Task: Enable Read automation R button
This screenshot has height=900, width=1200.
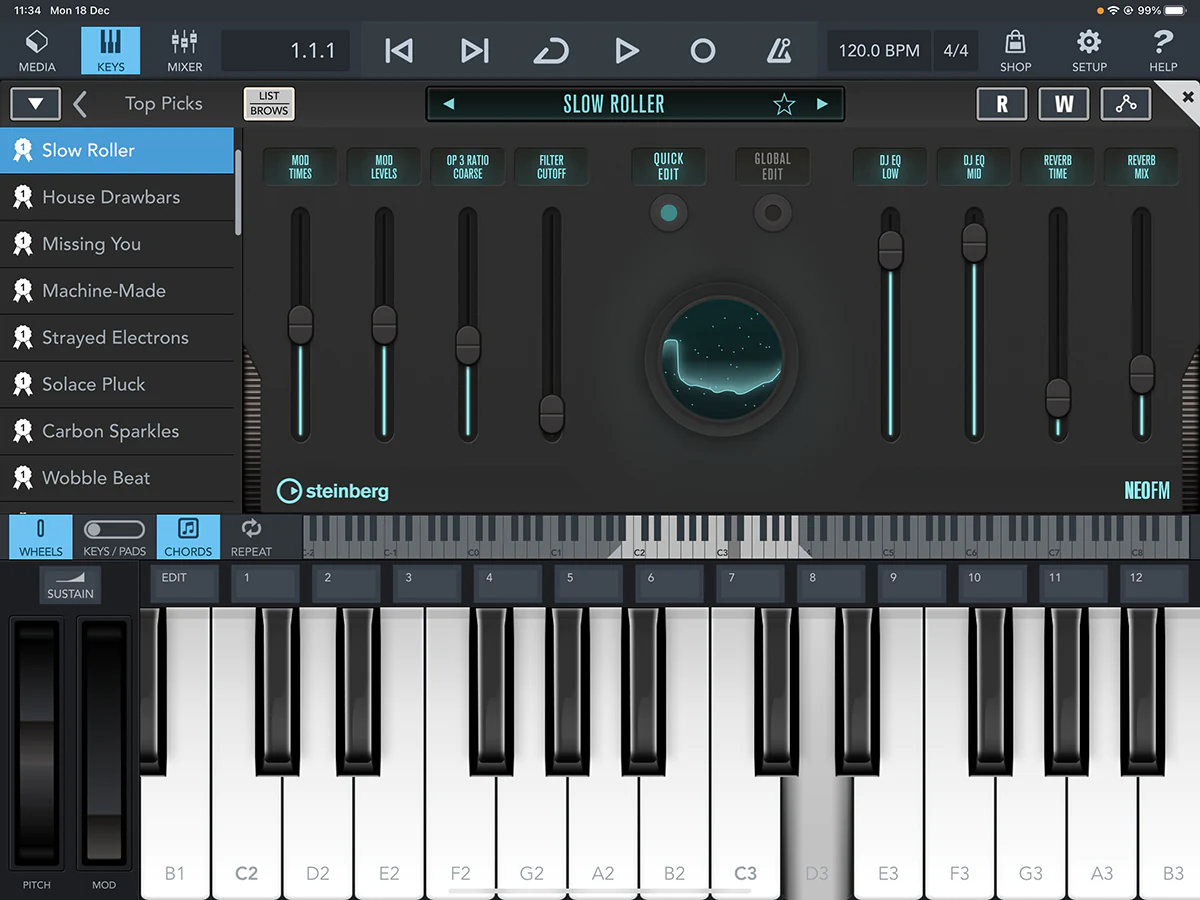Action: [1002, 104]
